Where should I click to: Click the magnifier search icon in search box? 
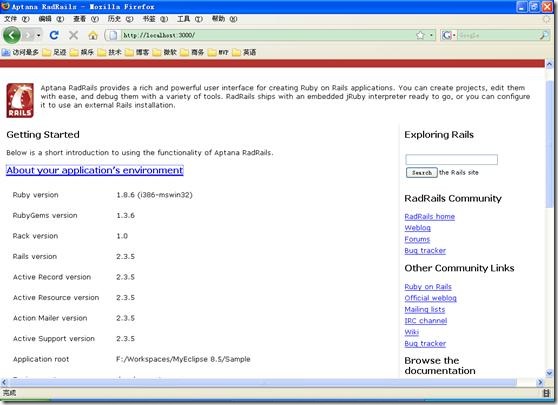(x=544, y=35)
